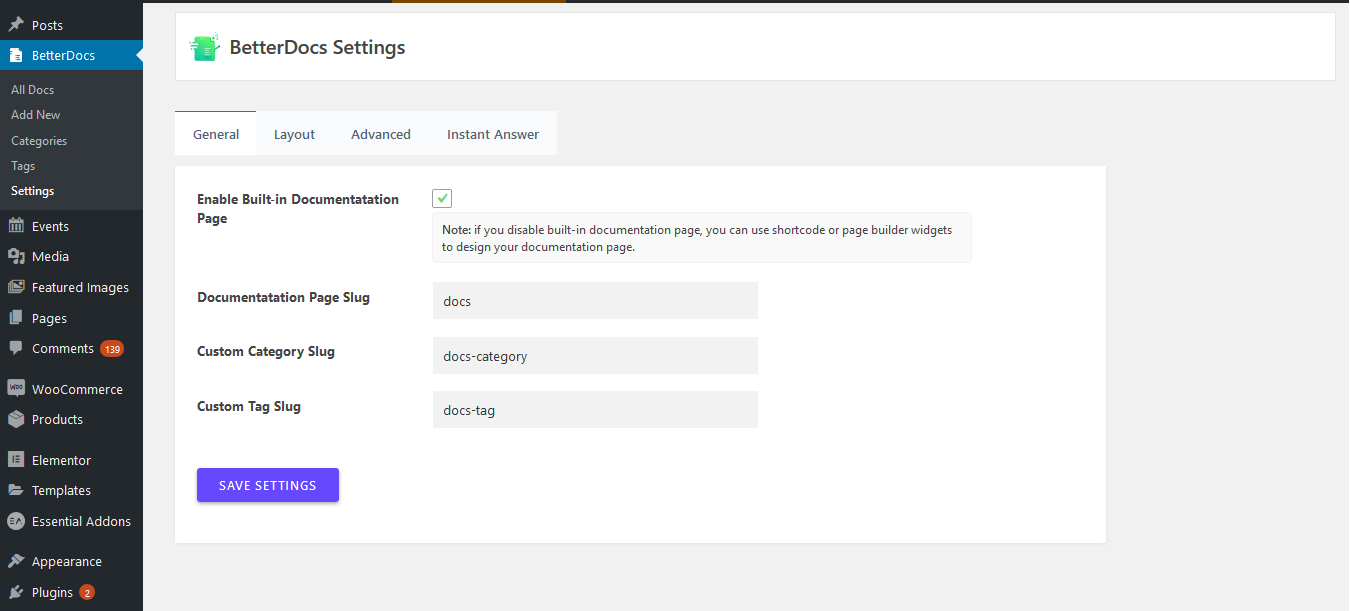This screenshot has width=1350, height=611.
Task: Click the note about disabling built-in documentation
Action: (x=701, y=238)
